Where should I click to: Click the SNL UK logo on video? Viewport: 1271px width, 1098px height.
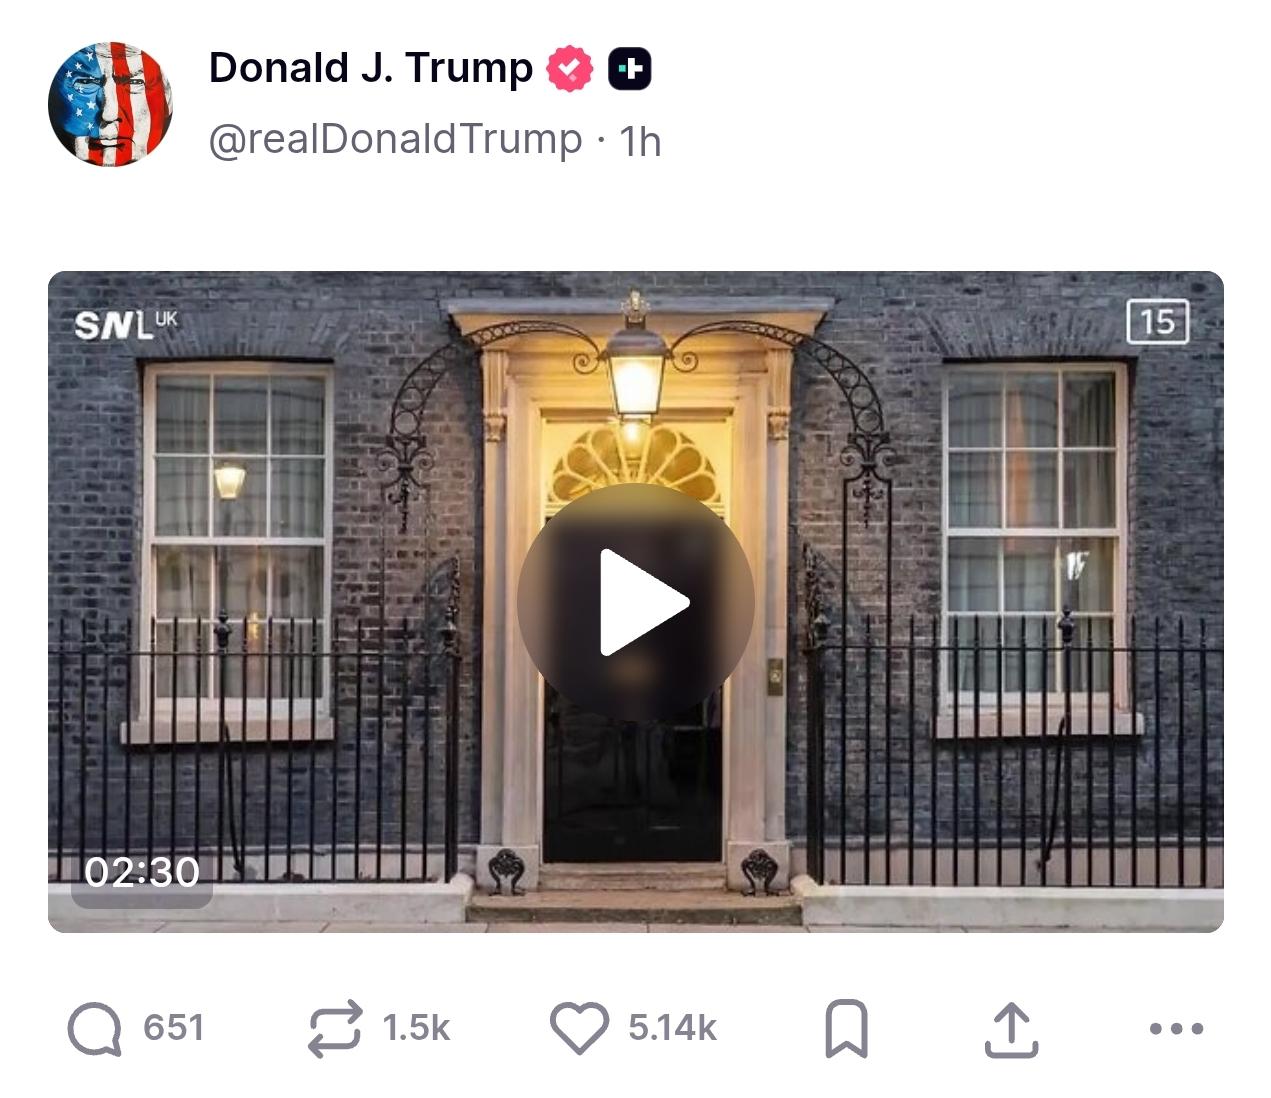pyautogui.click(x=126, y=324)
